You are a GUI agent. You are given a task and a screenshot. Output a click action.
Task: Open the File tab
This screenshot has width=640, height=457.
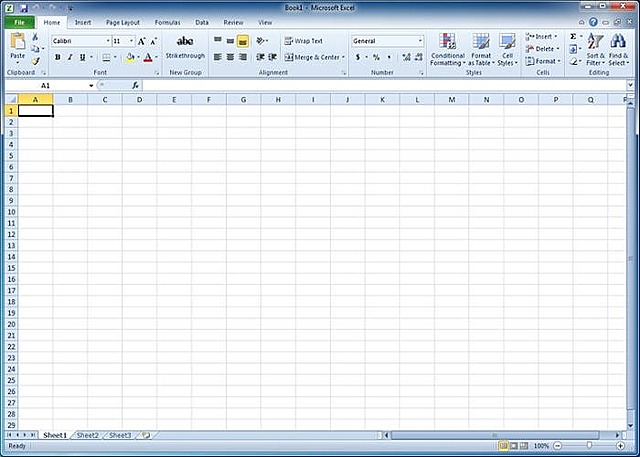tap(20, 22)
